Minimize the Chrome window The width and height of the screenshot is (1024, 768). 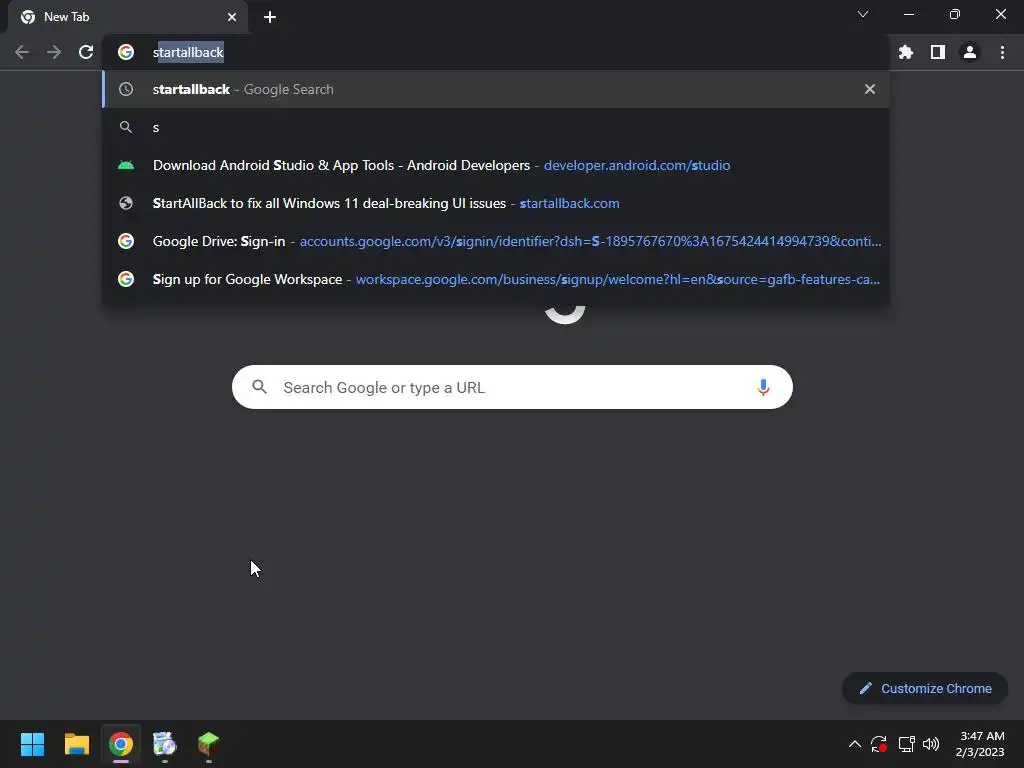tap(909, 14)
